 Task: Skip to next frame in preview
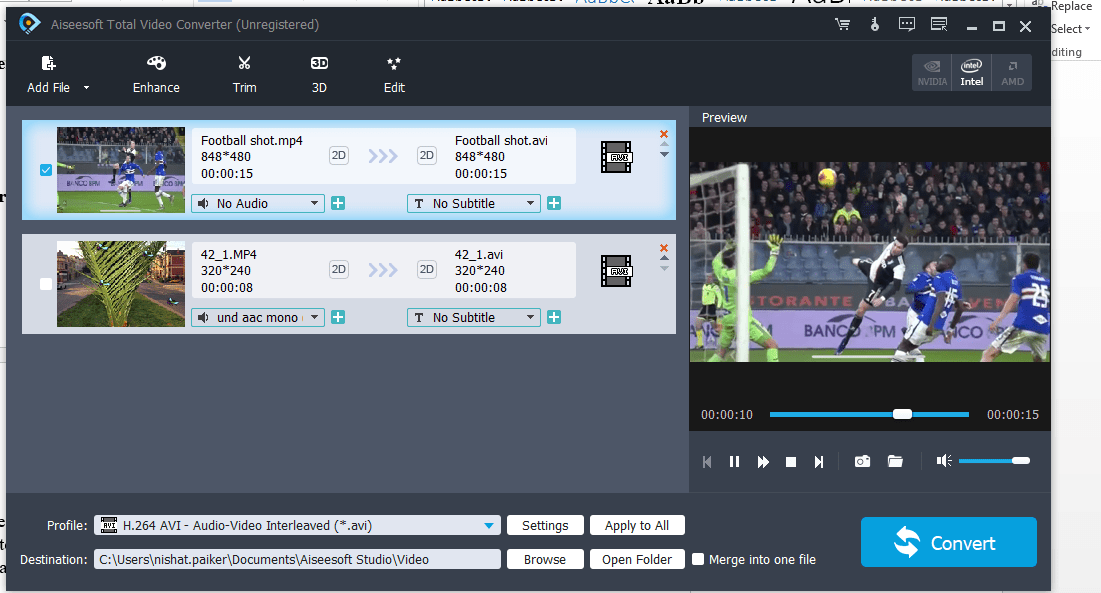click(x=819, y=462)
